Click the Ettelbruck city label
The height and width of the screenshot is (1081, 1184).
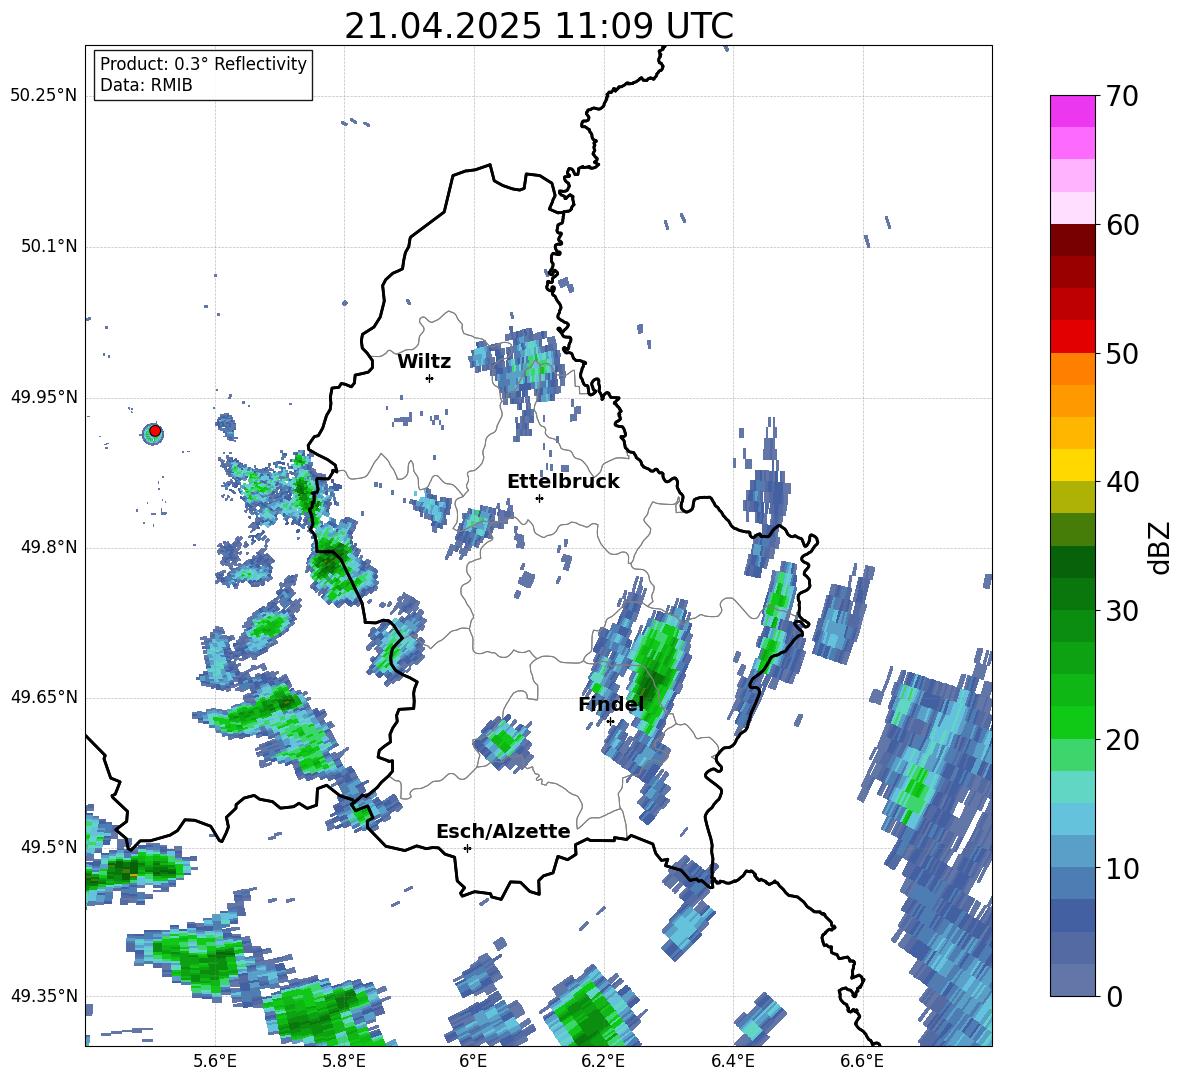coord(563,482)
